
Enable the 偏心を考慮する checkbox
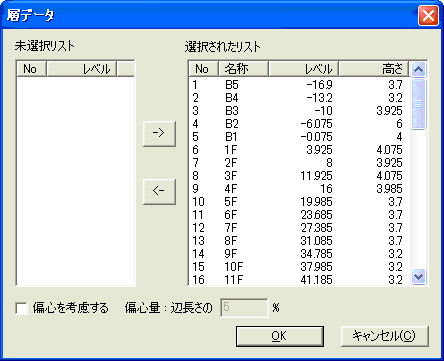[22, 308]
